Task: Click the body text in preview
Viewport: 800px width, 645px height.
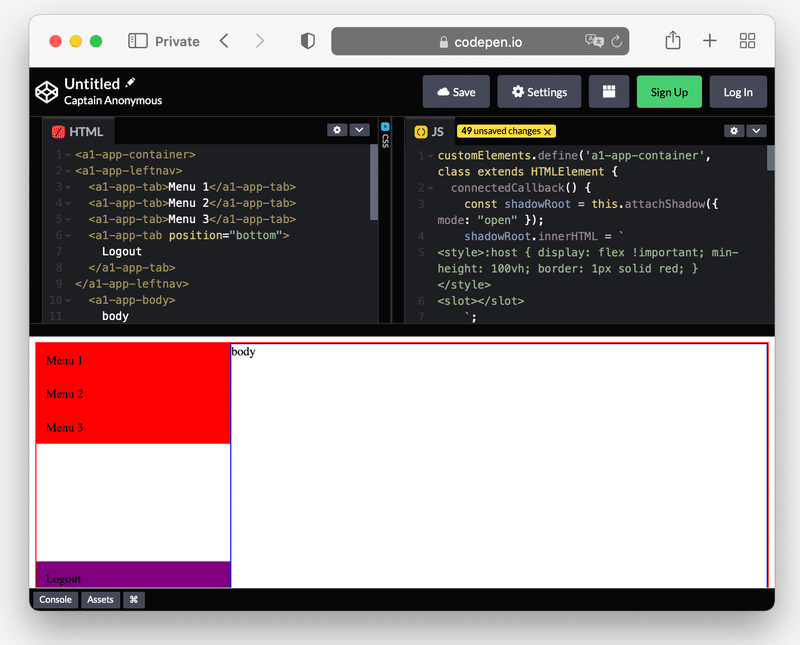Action: coord(243,352)
